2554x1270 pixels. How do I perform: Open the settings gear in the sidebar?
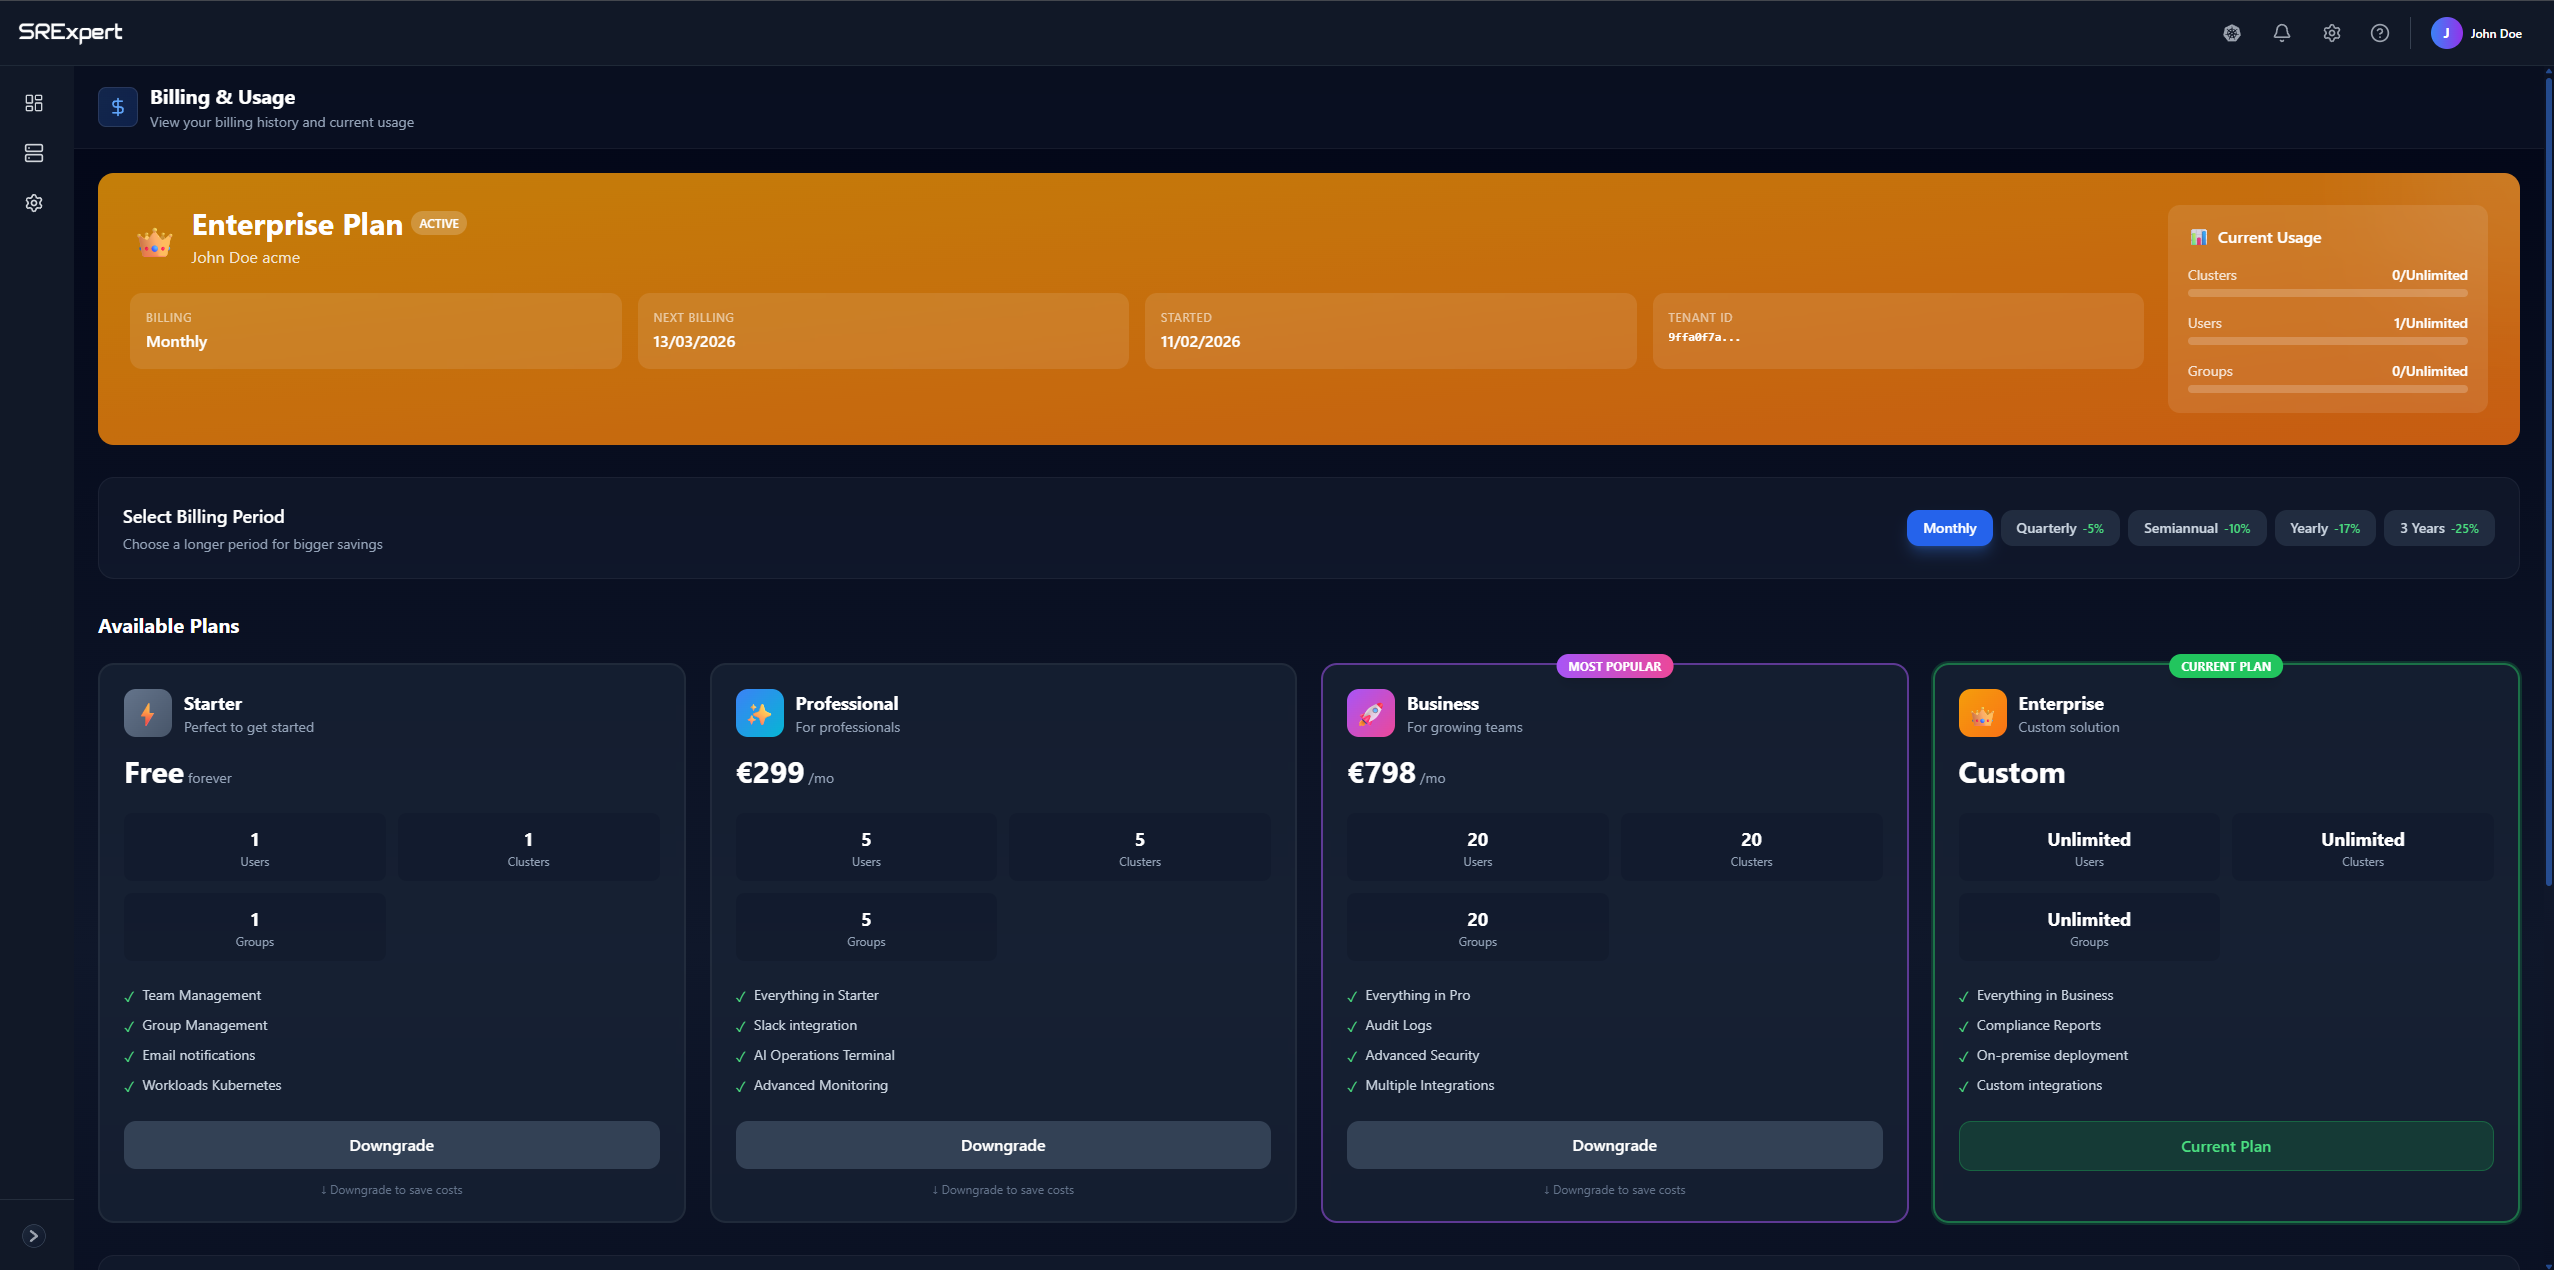pos(34,203)
